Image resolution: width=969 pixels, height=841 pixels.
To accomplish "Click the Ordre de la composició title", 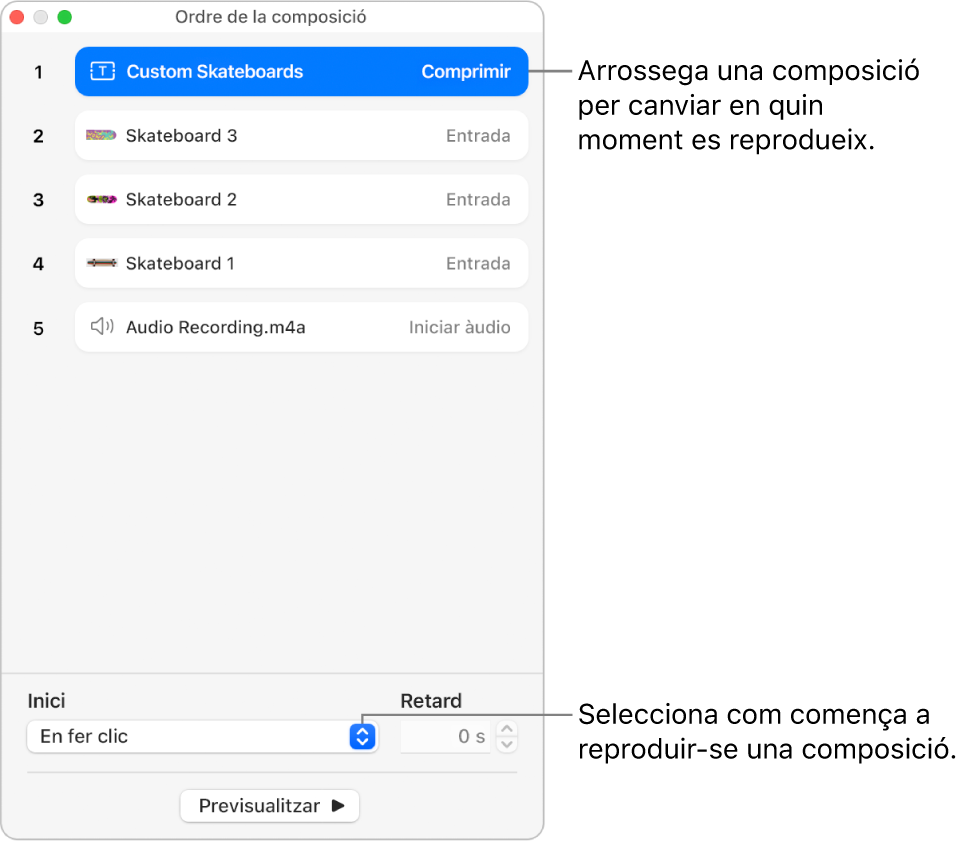I will coord(271,17).
